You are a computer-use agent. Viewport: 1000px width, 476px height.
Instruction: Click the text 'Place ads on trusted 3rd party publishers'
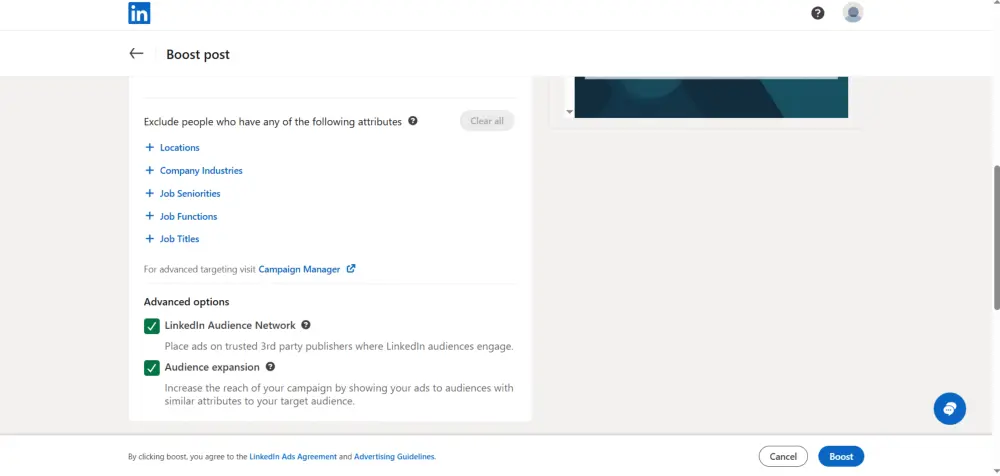click(x=255, y=346)
